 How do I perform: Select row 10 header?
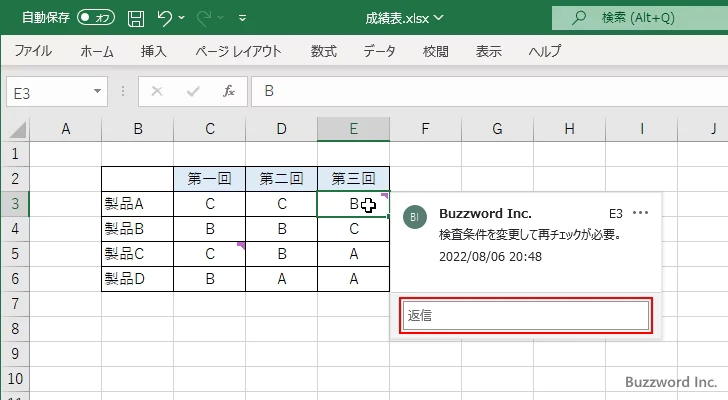click(x=15, y=379)
